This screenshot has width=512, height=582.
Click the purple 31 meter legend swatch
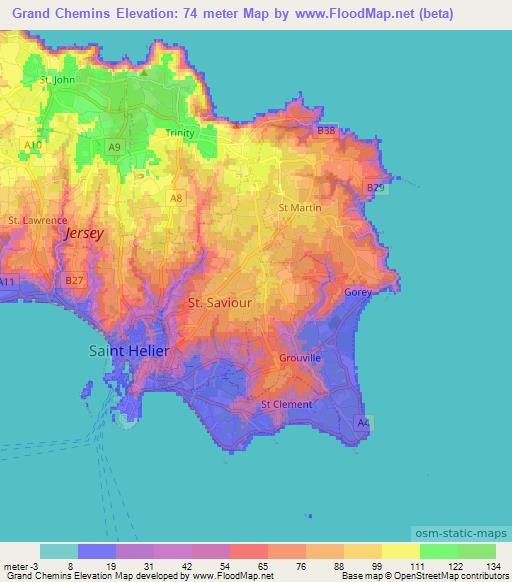pos(135,552)
